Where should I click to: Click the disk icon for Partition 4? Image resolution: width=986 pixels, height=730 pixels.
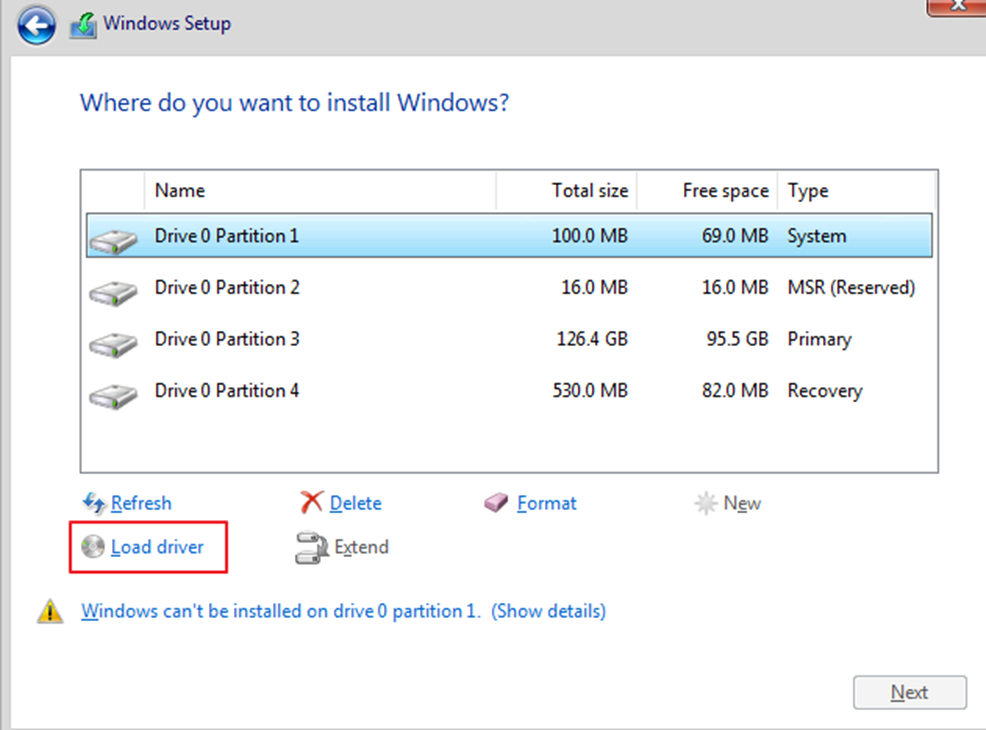point(113,396)
